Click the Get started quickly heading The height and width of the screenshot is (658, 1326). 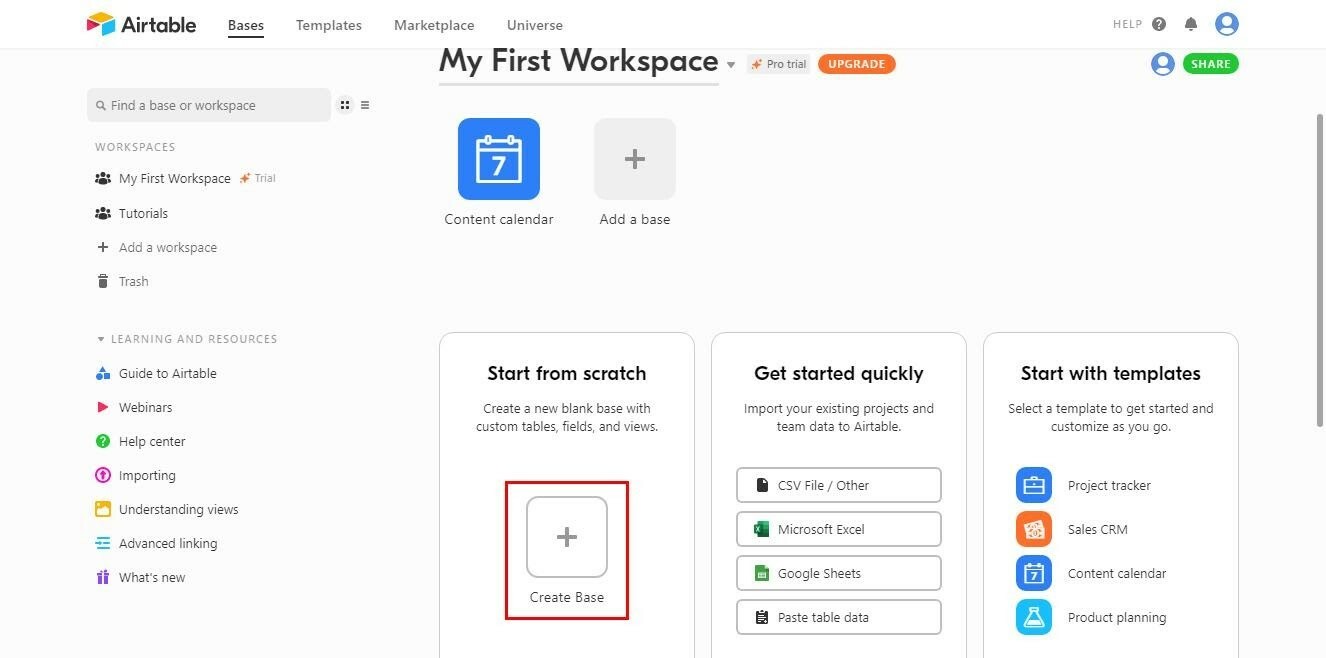pos(839,373)
